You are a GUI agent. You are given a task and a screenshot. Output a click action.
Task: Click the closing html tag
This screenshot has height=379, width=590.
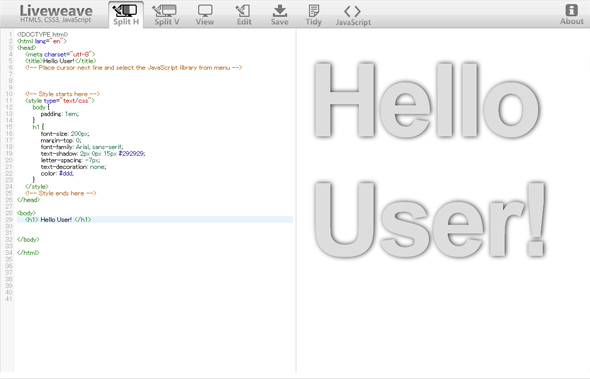tap(28, 253)
